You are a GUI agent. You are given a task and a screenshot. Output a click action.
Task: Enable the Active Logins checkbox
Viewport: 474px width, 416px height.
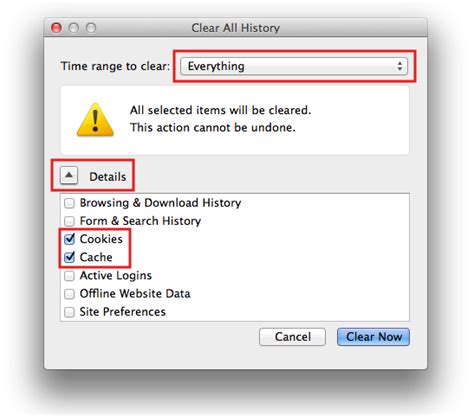pyautogui.click(x=69, y=276)
